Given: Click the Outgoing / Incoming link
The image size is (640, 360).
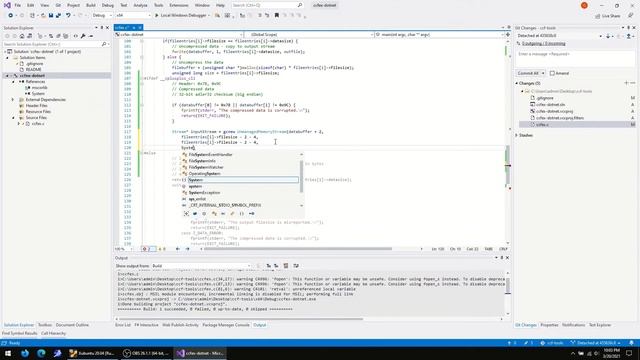Looking at the screenshot, I should coord(543,43).
